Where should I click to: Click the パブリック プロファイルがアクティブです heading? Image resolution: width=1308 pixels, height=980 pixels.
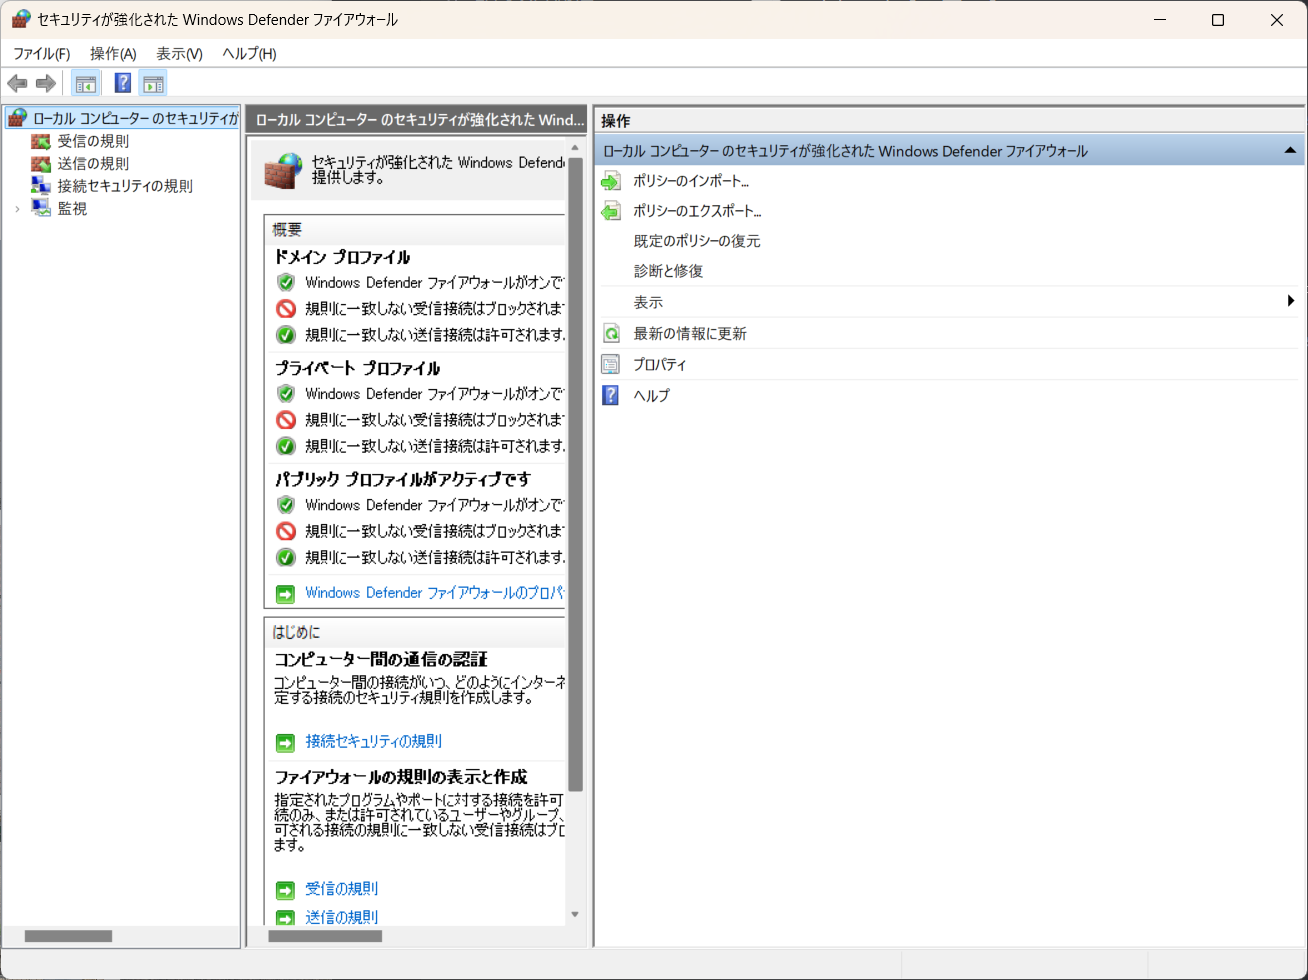tap(402, 479)
